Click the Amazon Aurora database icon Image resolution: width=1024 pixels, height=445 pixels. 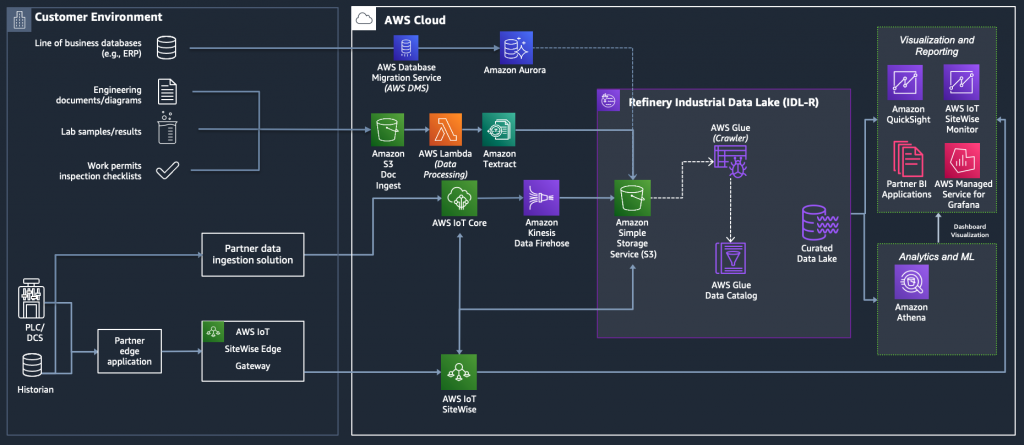[517, 47]
